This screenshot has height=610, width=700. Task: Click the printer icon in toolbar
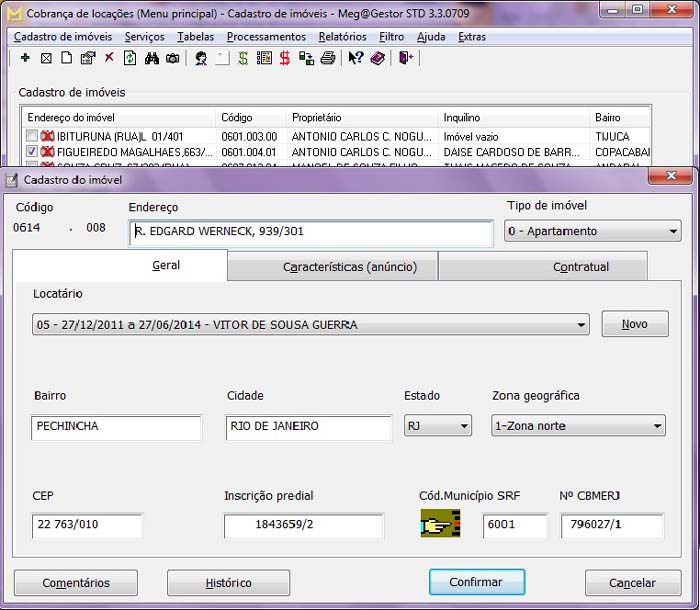click(x=327, y=59)
